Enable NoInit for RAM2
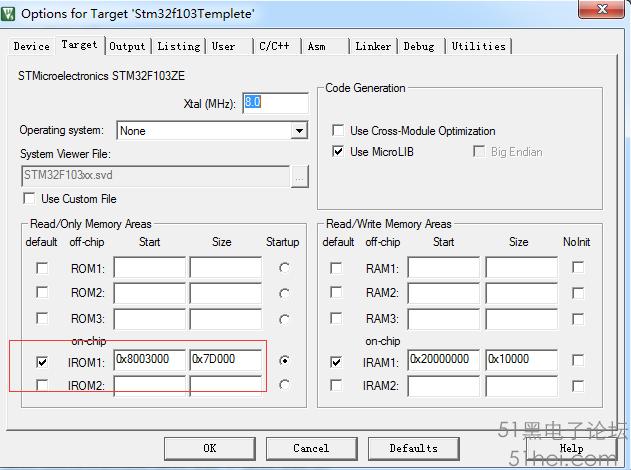 578,293
